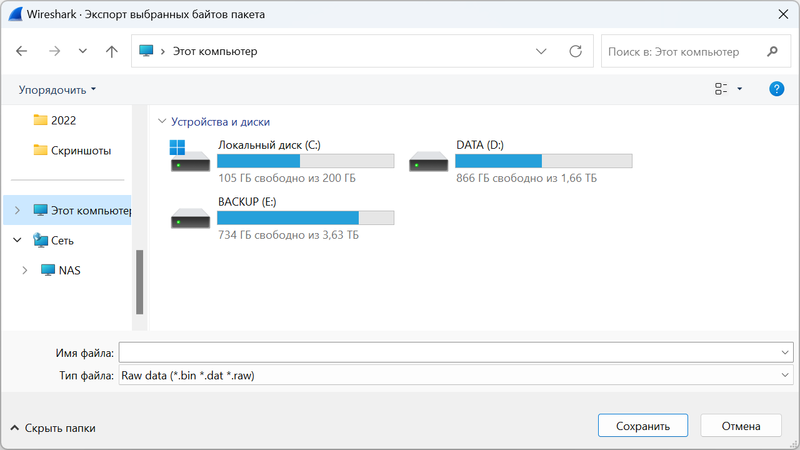
Task: Expand the address bar history dropdown
Action: click(x=541, y=52)
